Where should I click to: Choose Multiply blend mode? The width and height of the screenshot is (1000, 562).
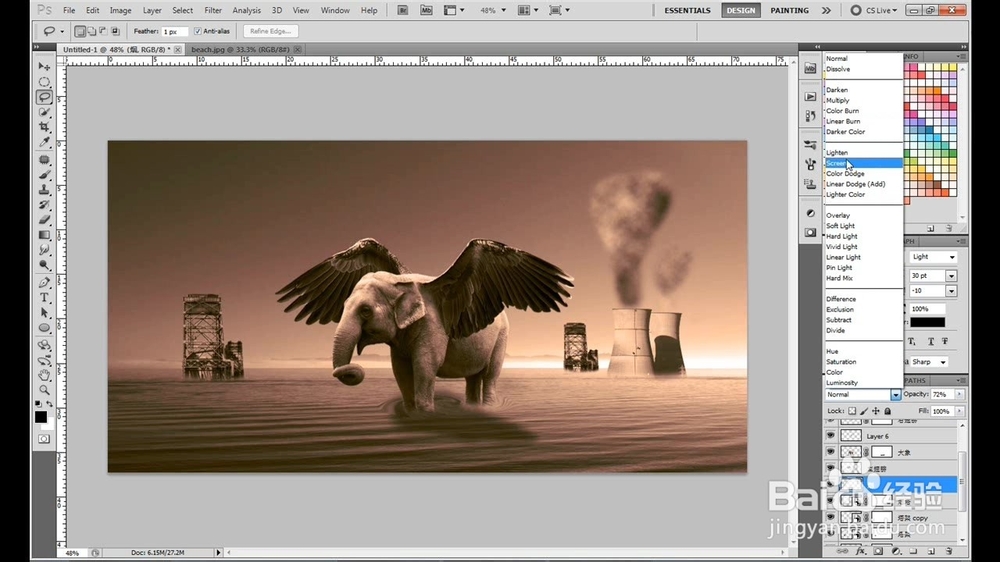[x=864, y=100]
